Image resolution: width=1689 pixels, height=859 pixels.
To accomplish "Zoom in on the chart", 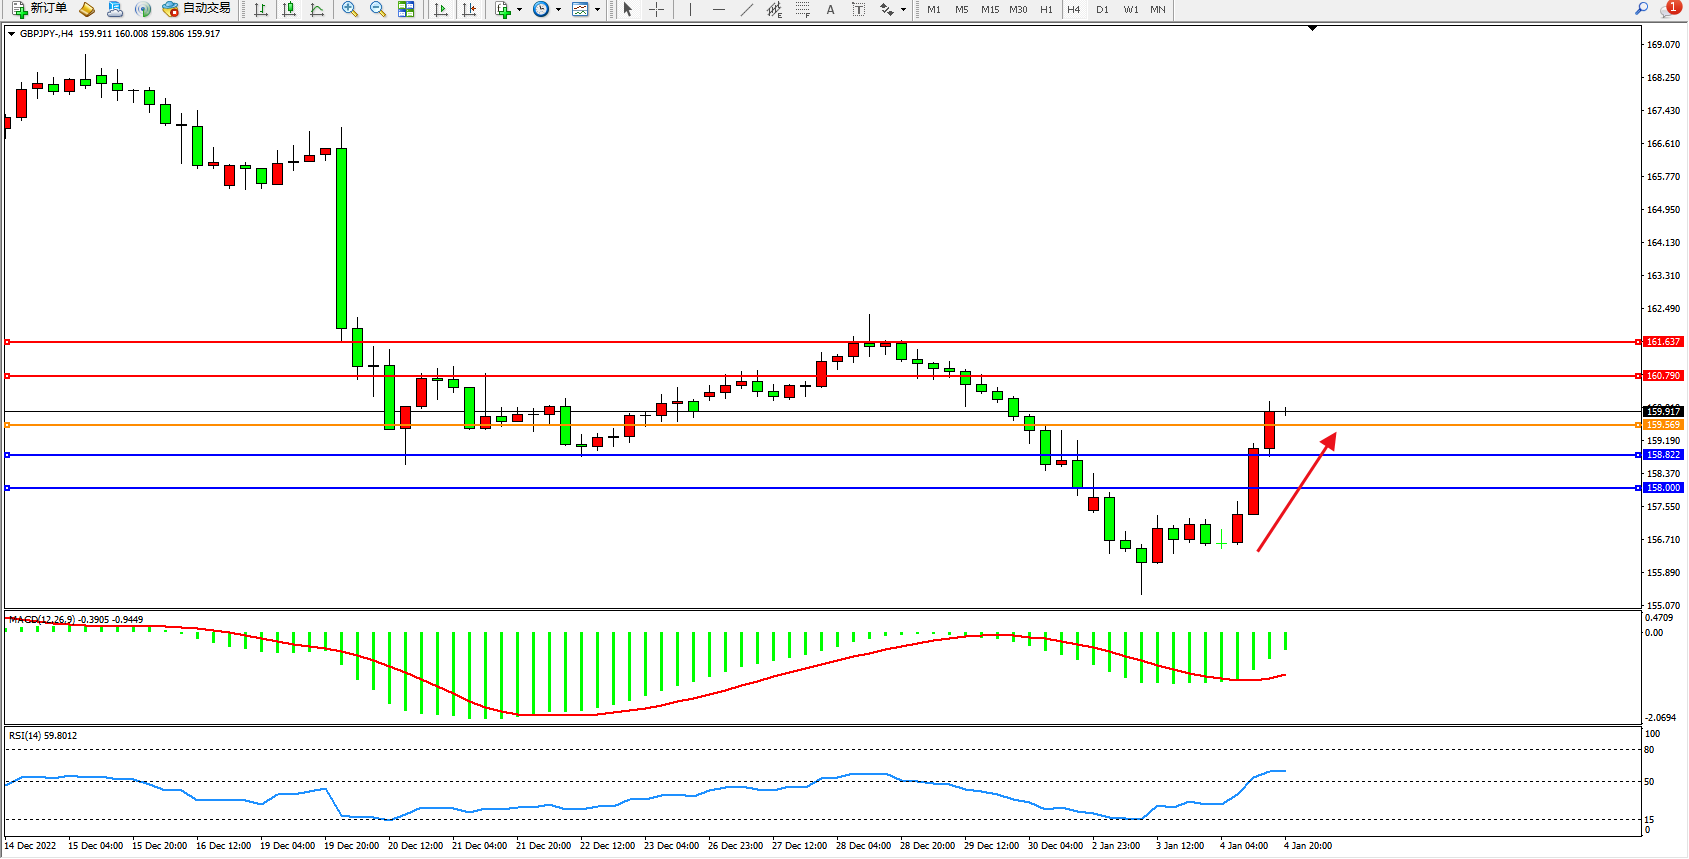I will 350,9.
